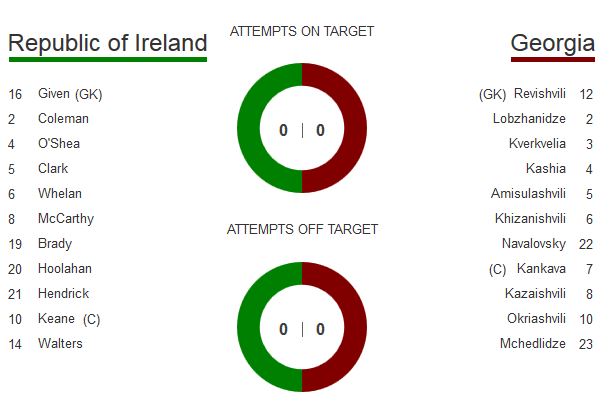Click on Mchedlidze, number 23
Image resolution: width=609 pixels, height=418 pixels.
point(532,344)
